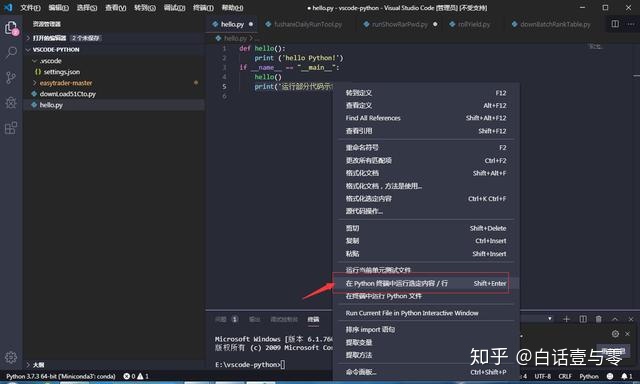
Task: Split the terminal panel
Action: 583,319
